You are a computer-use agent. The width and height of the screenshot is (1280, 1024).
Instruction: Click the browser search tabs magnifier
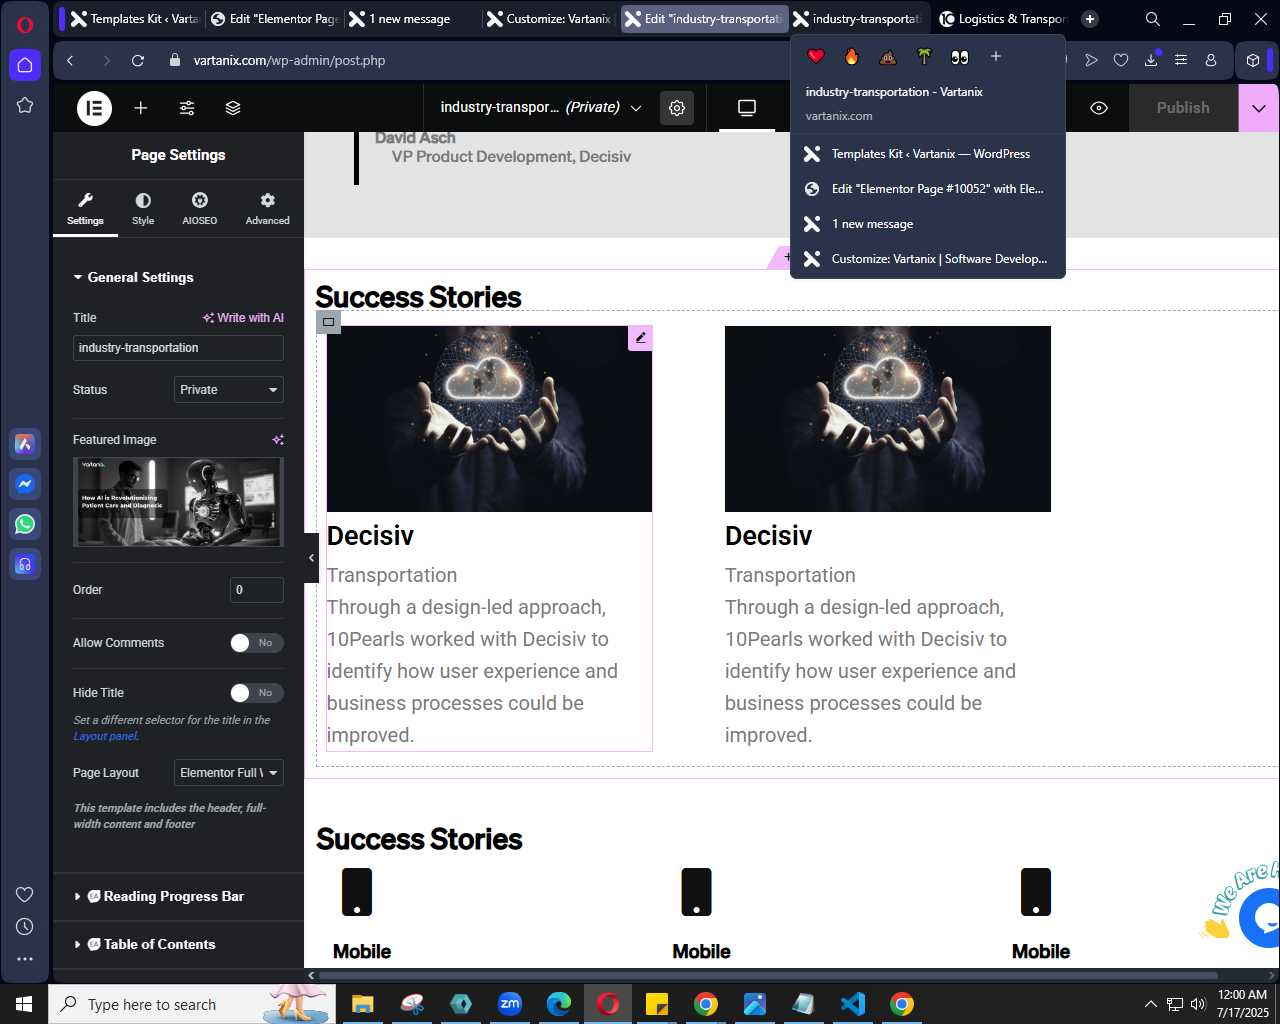click(x=1153, y=19)
